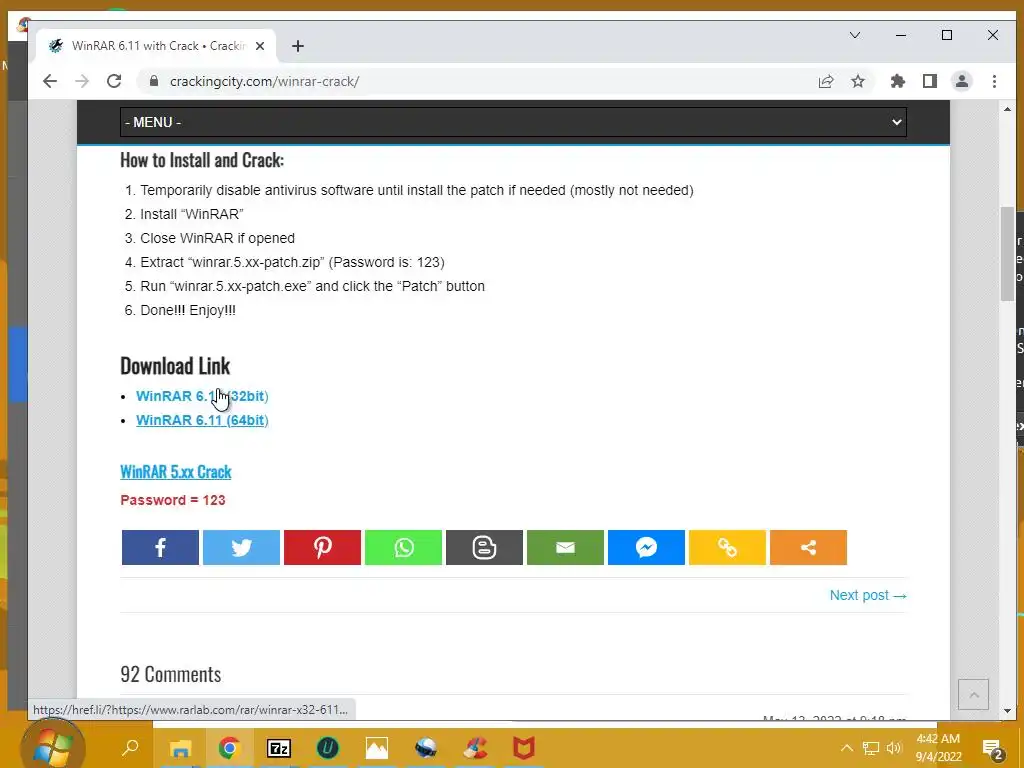Bookmark this page with the star icon
The height and width of the screenshot is (768, 1024).
[x=857, y=81]
